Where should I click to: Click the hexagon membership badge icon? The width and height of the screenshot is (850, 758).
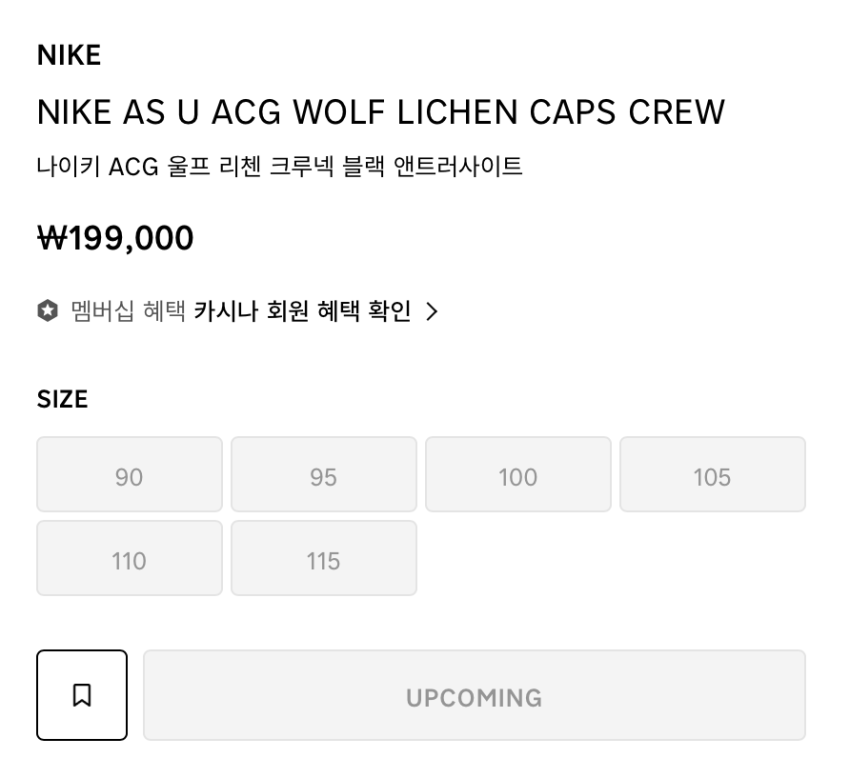[47, 312]
